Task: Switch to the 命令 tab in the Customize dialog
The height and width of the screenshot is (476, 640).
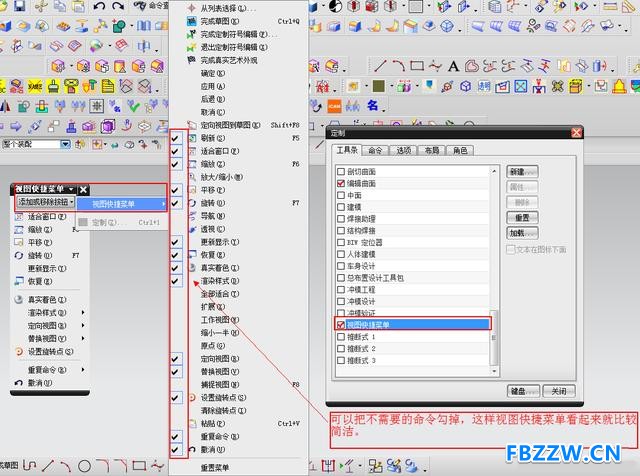Action: click(375, 151)
